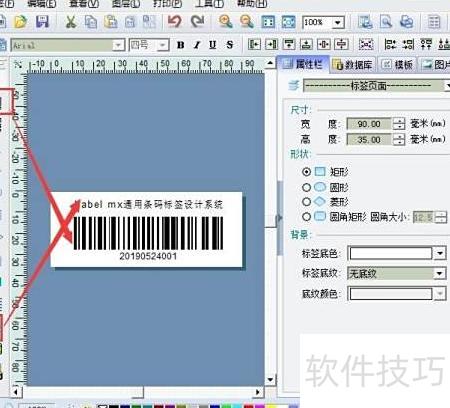Click the canvas vertical scrollbar down arrow

[270, 380]
